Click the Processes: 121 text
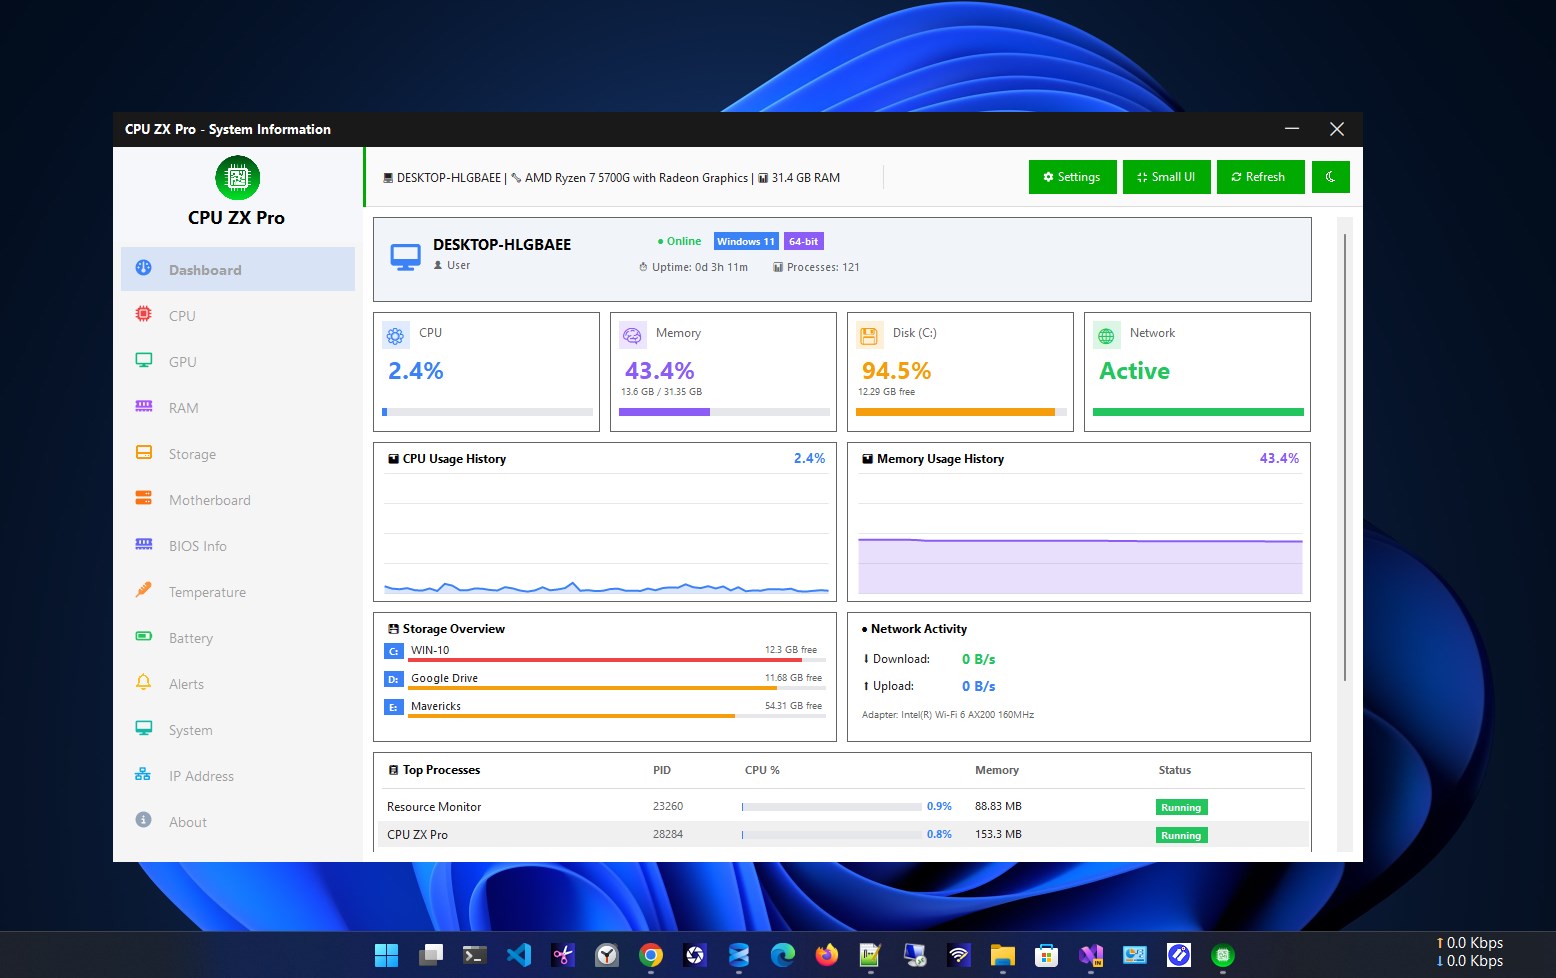Viewport: 1556px width, 978px height. pyautogui.click(x=816, y=267)
